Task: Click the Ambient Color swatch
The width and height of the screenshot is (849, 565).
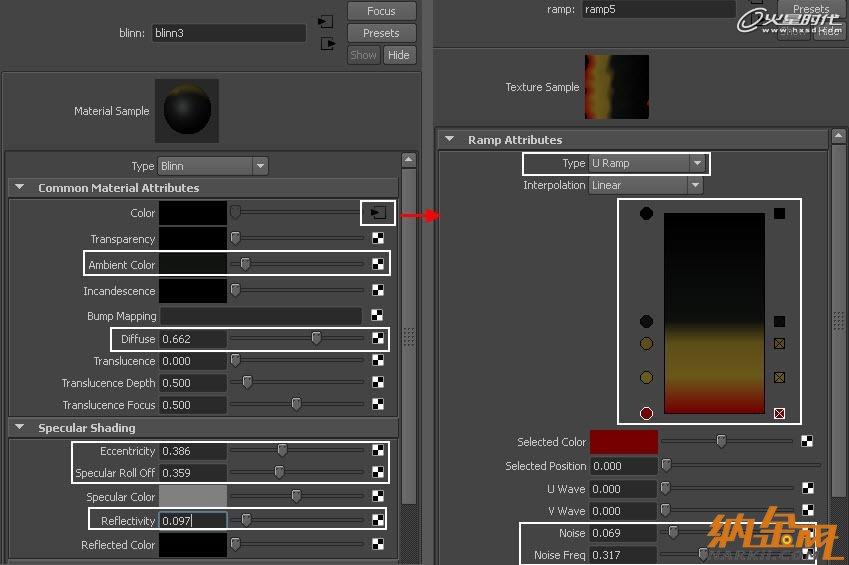Action: coord(193,264)
